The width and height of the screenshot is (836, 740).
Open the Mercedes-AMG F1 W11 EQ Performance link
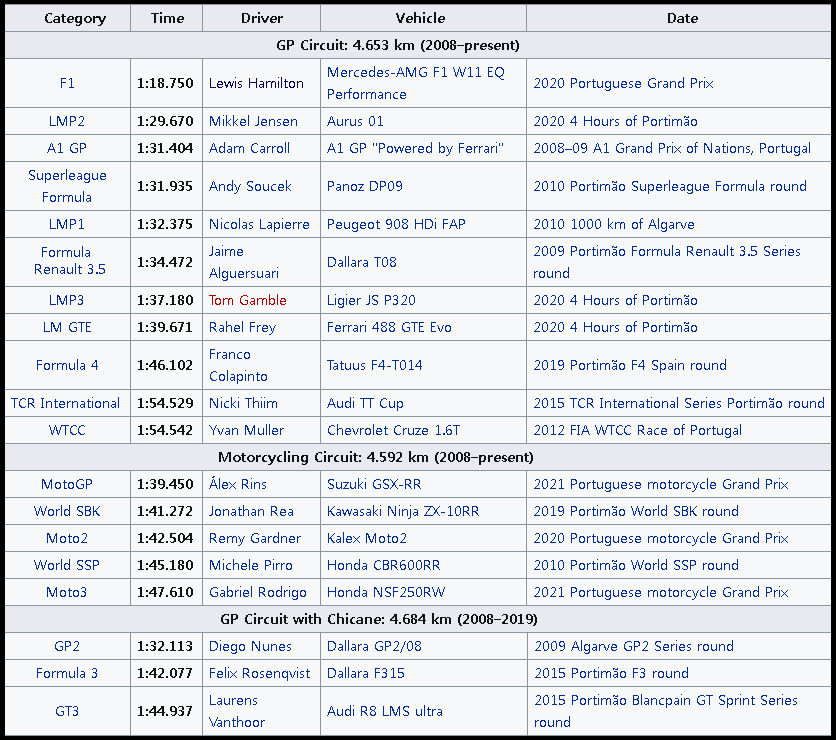(415, 83)
